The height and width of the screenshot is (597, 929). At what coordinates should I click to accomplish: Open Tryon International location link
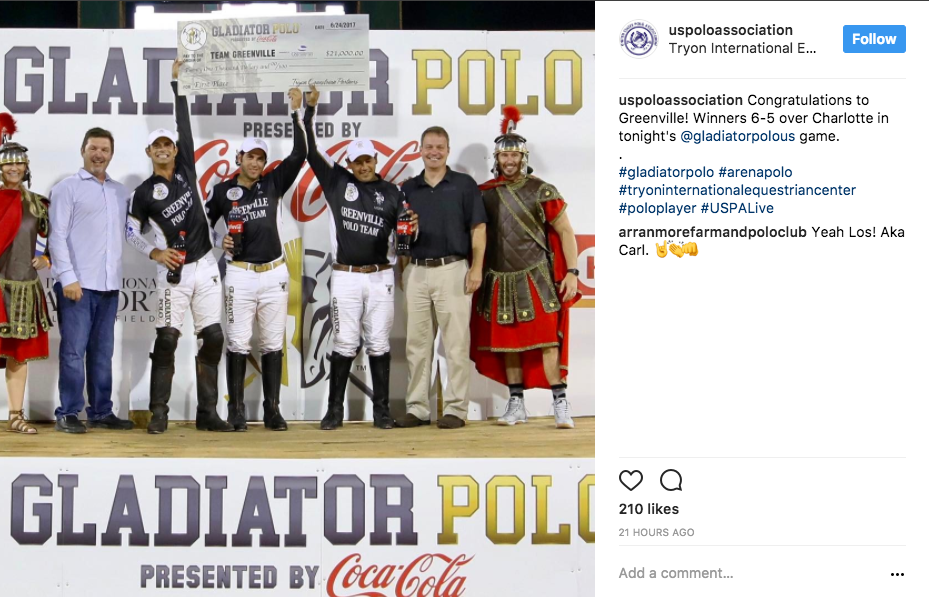(x=742, y=49)
